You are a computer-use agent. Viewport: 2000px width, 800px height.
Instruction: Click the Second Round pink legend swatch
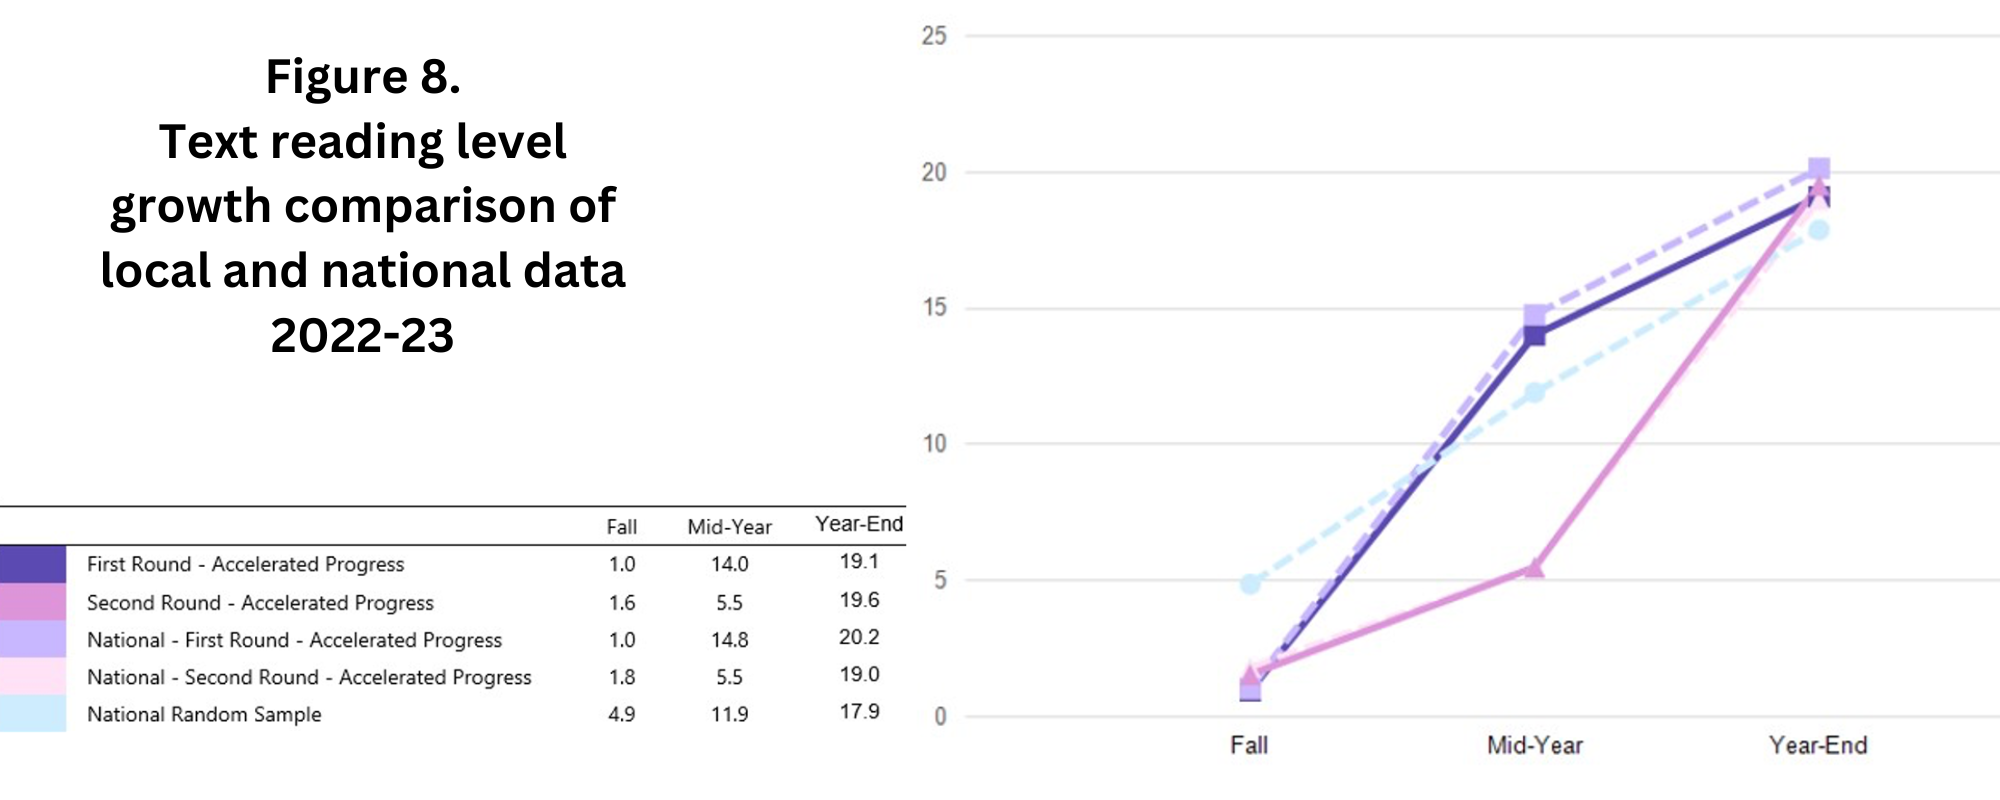tap(33, 602)
